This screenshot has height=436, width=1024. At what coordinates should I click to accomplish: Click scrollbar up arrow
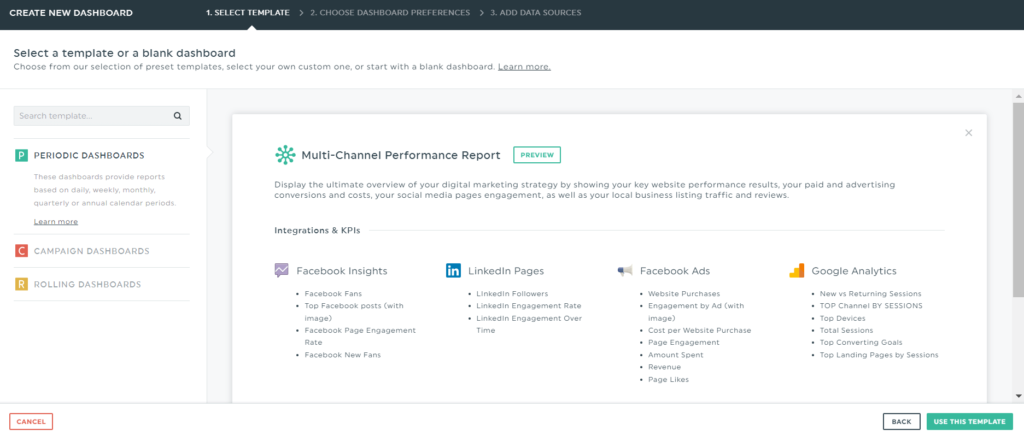[x=1018, y=95]
